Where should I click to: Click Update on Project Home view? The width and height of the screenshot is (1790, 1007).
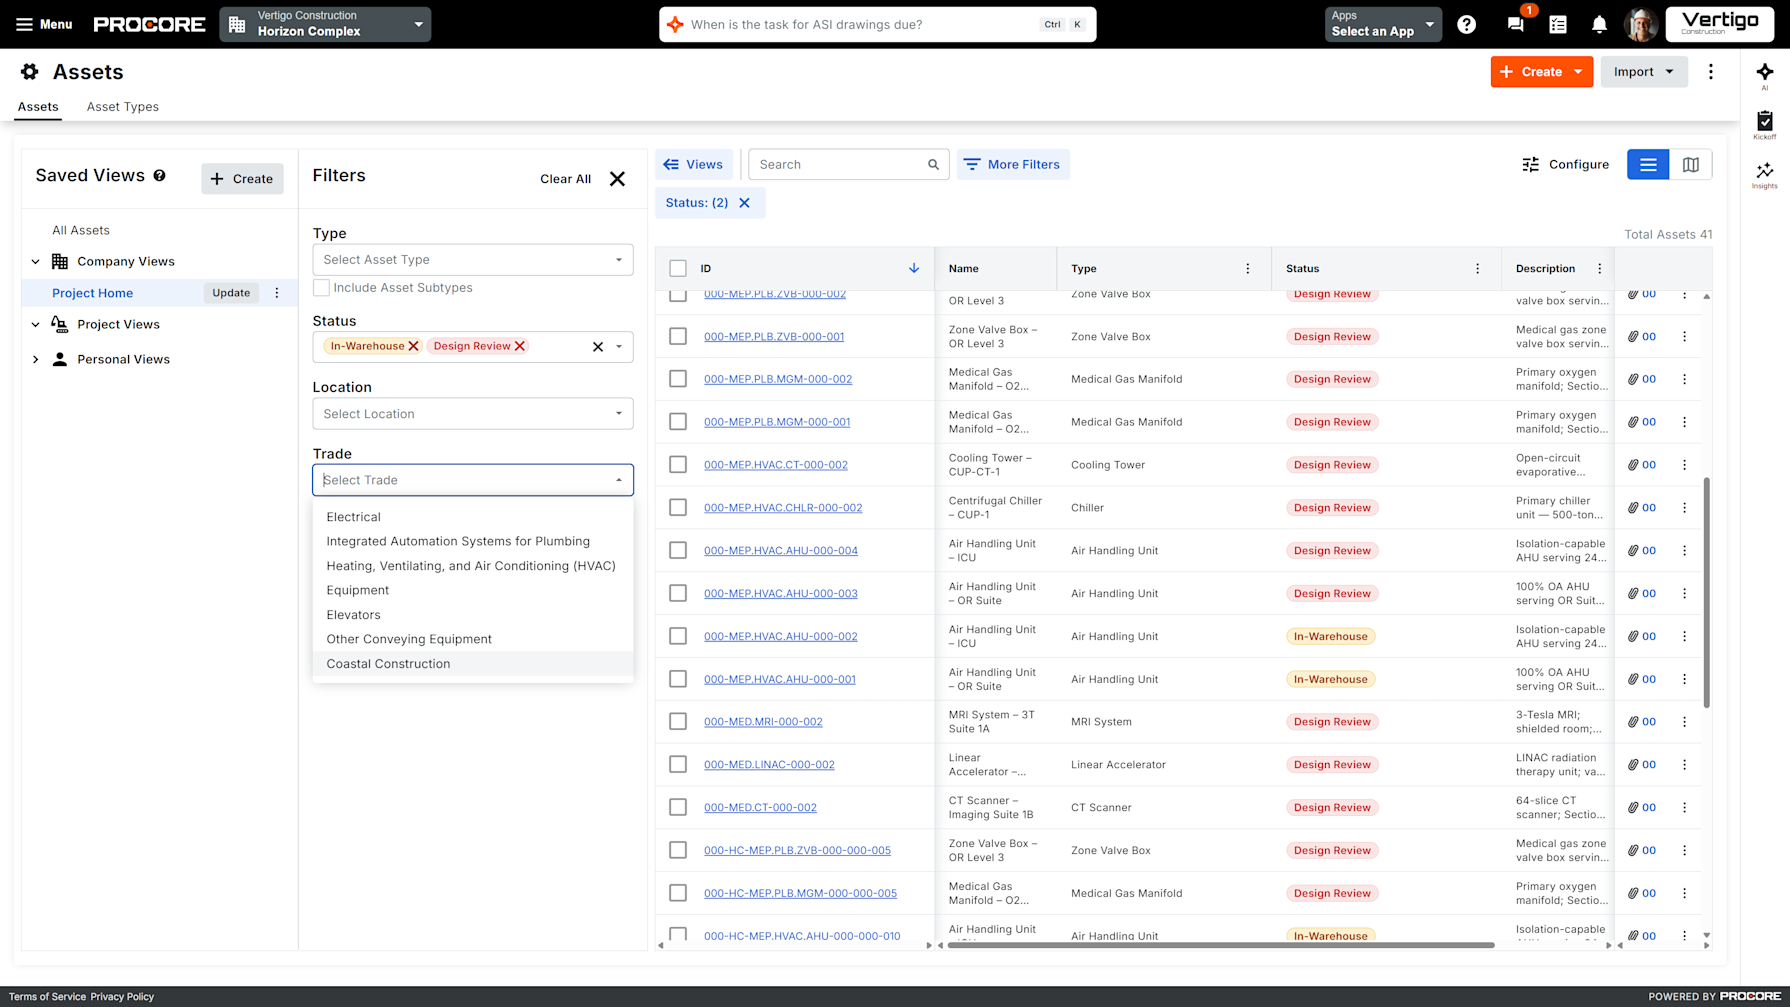coord(231,293)
